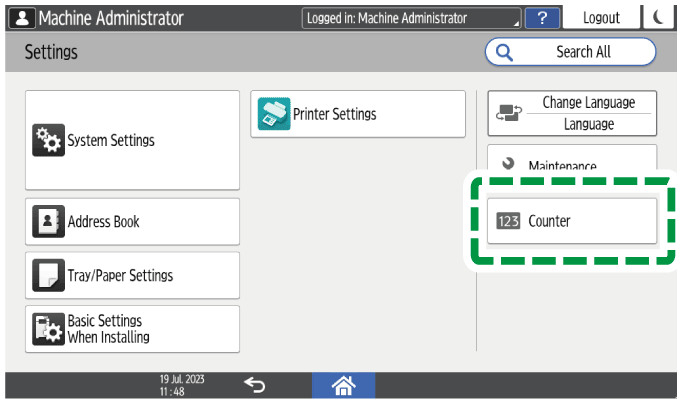Click the magnifying glass search icon
This screenshot has height=404, width=683.
504,52
